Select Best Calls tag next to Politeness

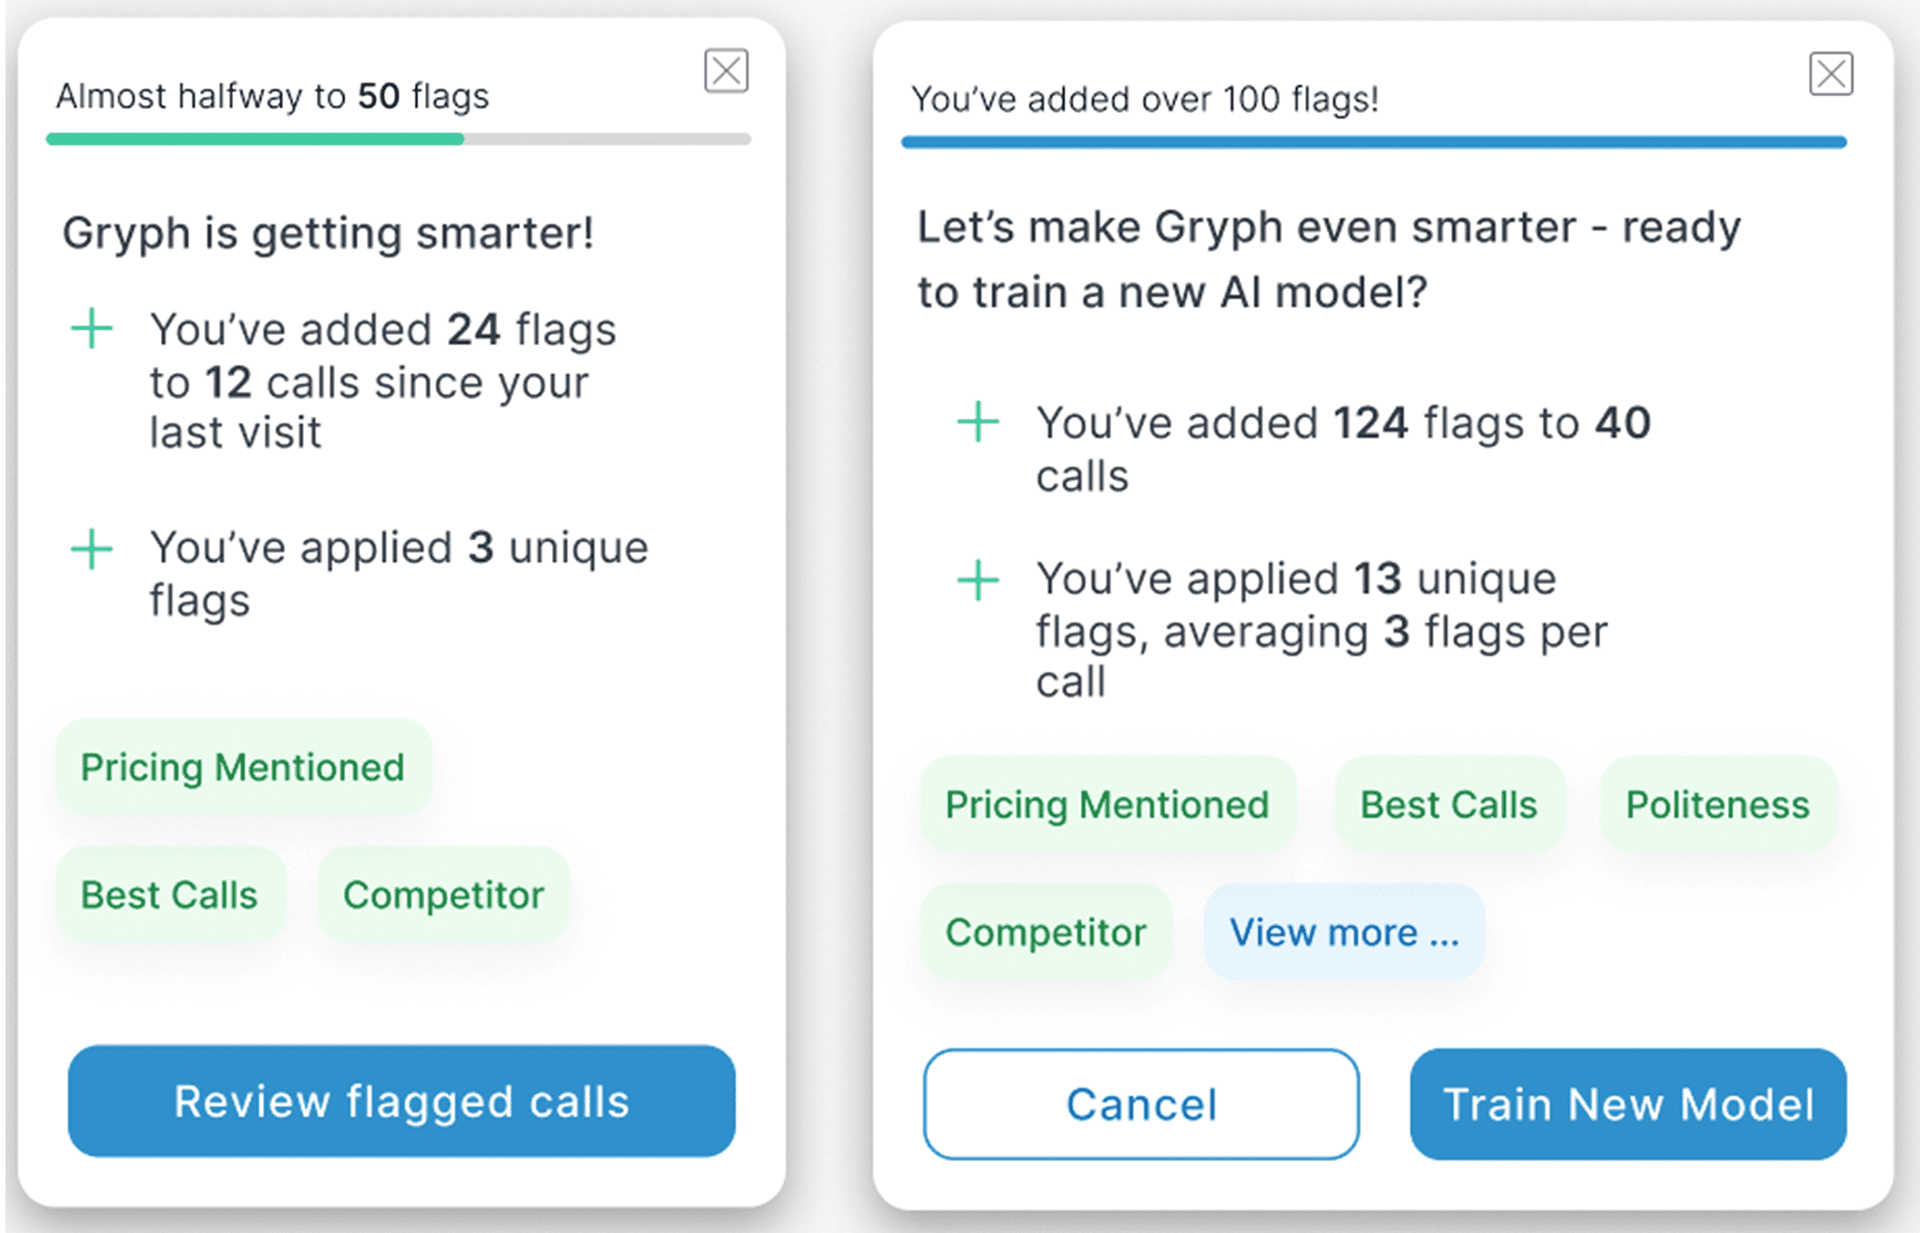[1449, 804]
